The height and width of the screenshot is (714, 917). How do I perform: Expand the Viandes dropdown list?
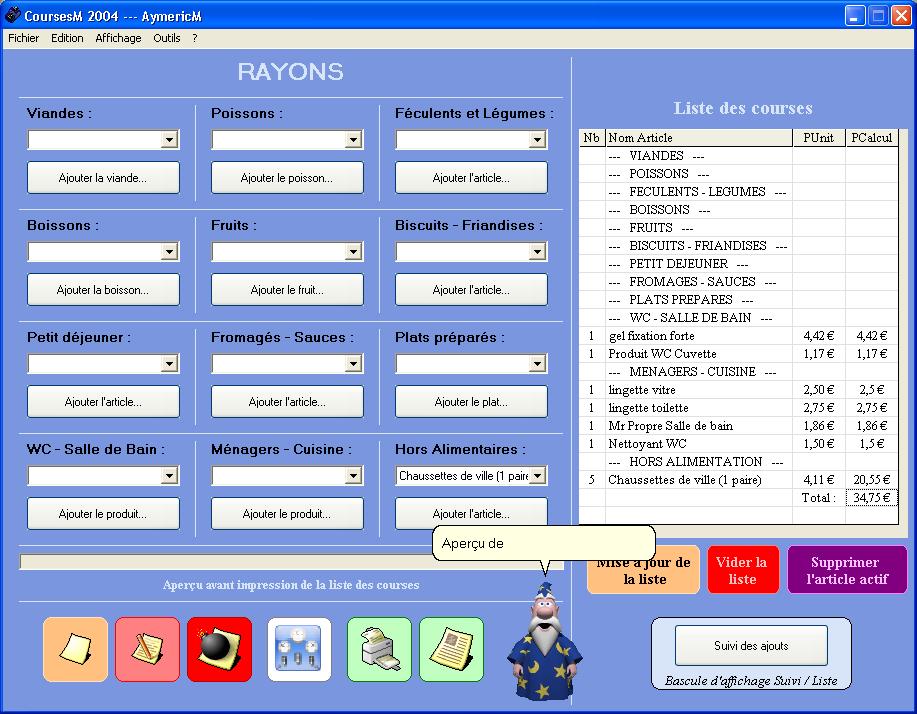pyautogui.click(x=169, y=140)
